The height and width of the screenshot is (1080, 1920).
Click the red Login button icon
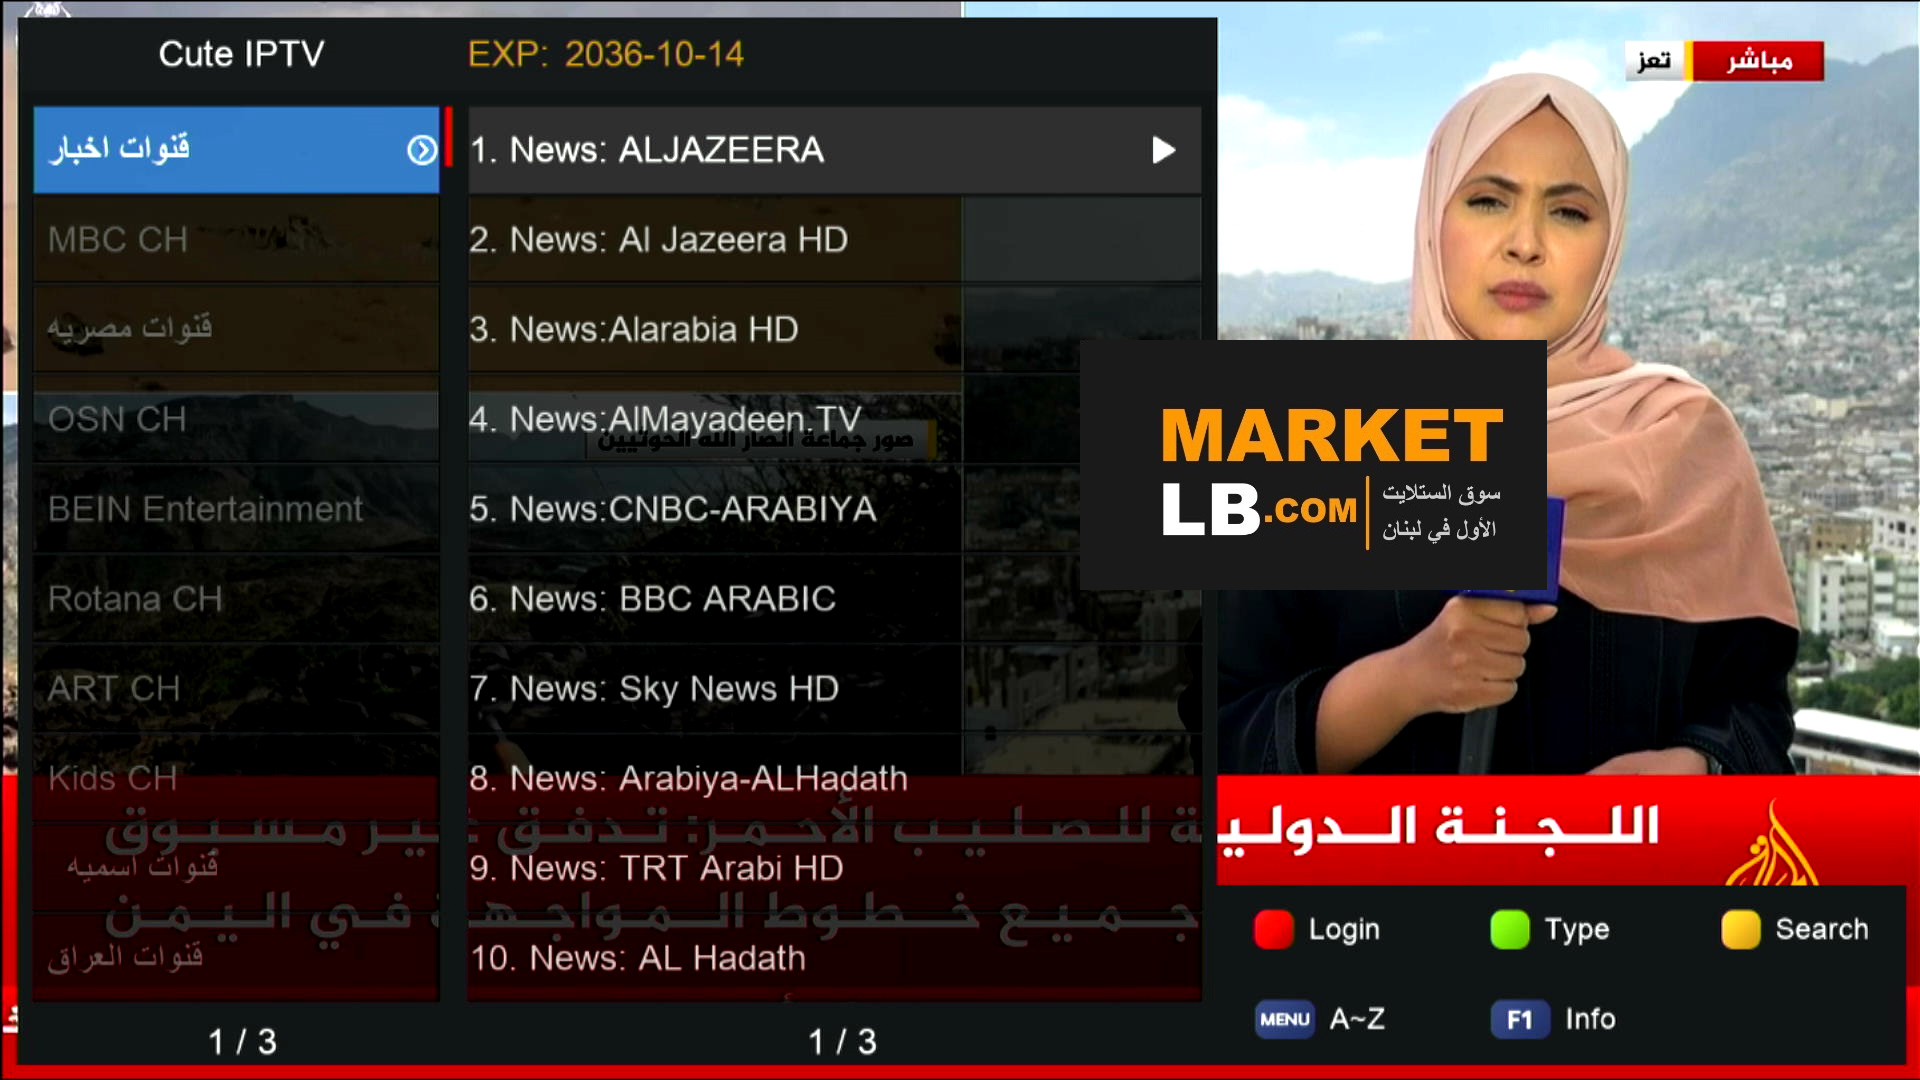pyautogui.click(x=1274, y=929)
